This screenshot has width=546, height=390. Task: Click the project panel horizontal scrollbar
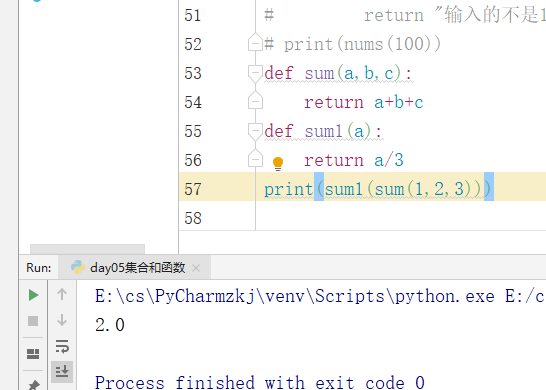click(x=87, y=249)
